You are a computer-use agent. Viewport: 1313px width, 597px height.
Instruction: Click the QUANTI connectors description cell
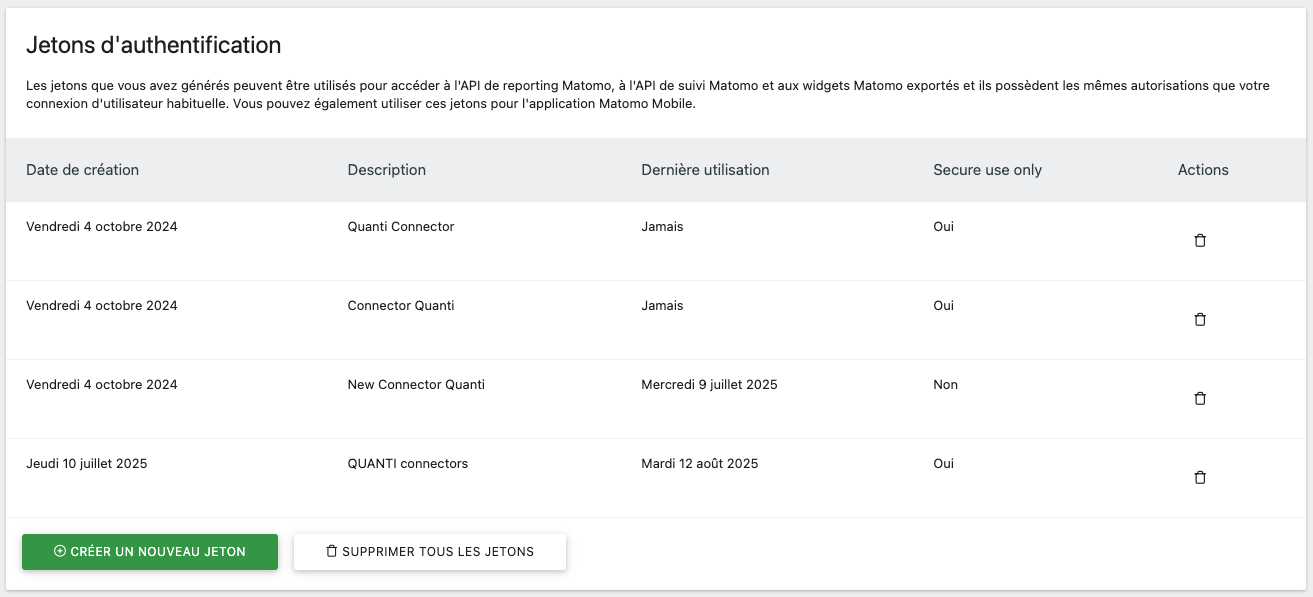pos(407,464)
